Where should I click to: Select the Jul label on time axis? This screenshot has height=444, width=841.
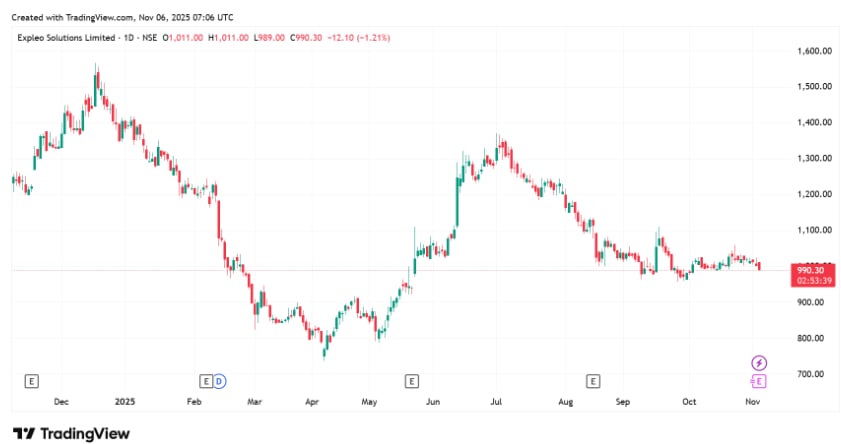tap(496, 402)
